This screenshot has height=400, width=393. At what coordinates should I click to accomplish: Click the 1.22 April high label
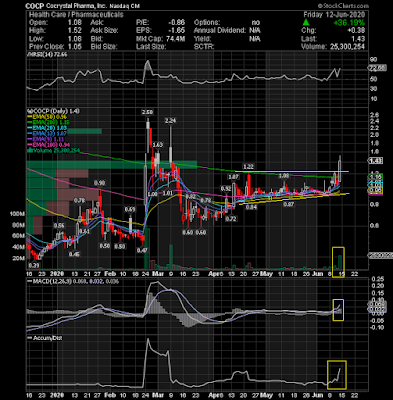click(248, 166)
